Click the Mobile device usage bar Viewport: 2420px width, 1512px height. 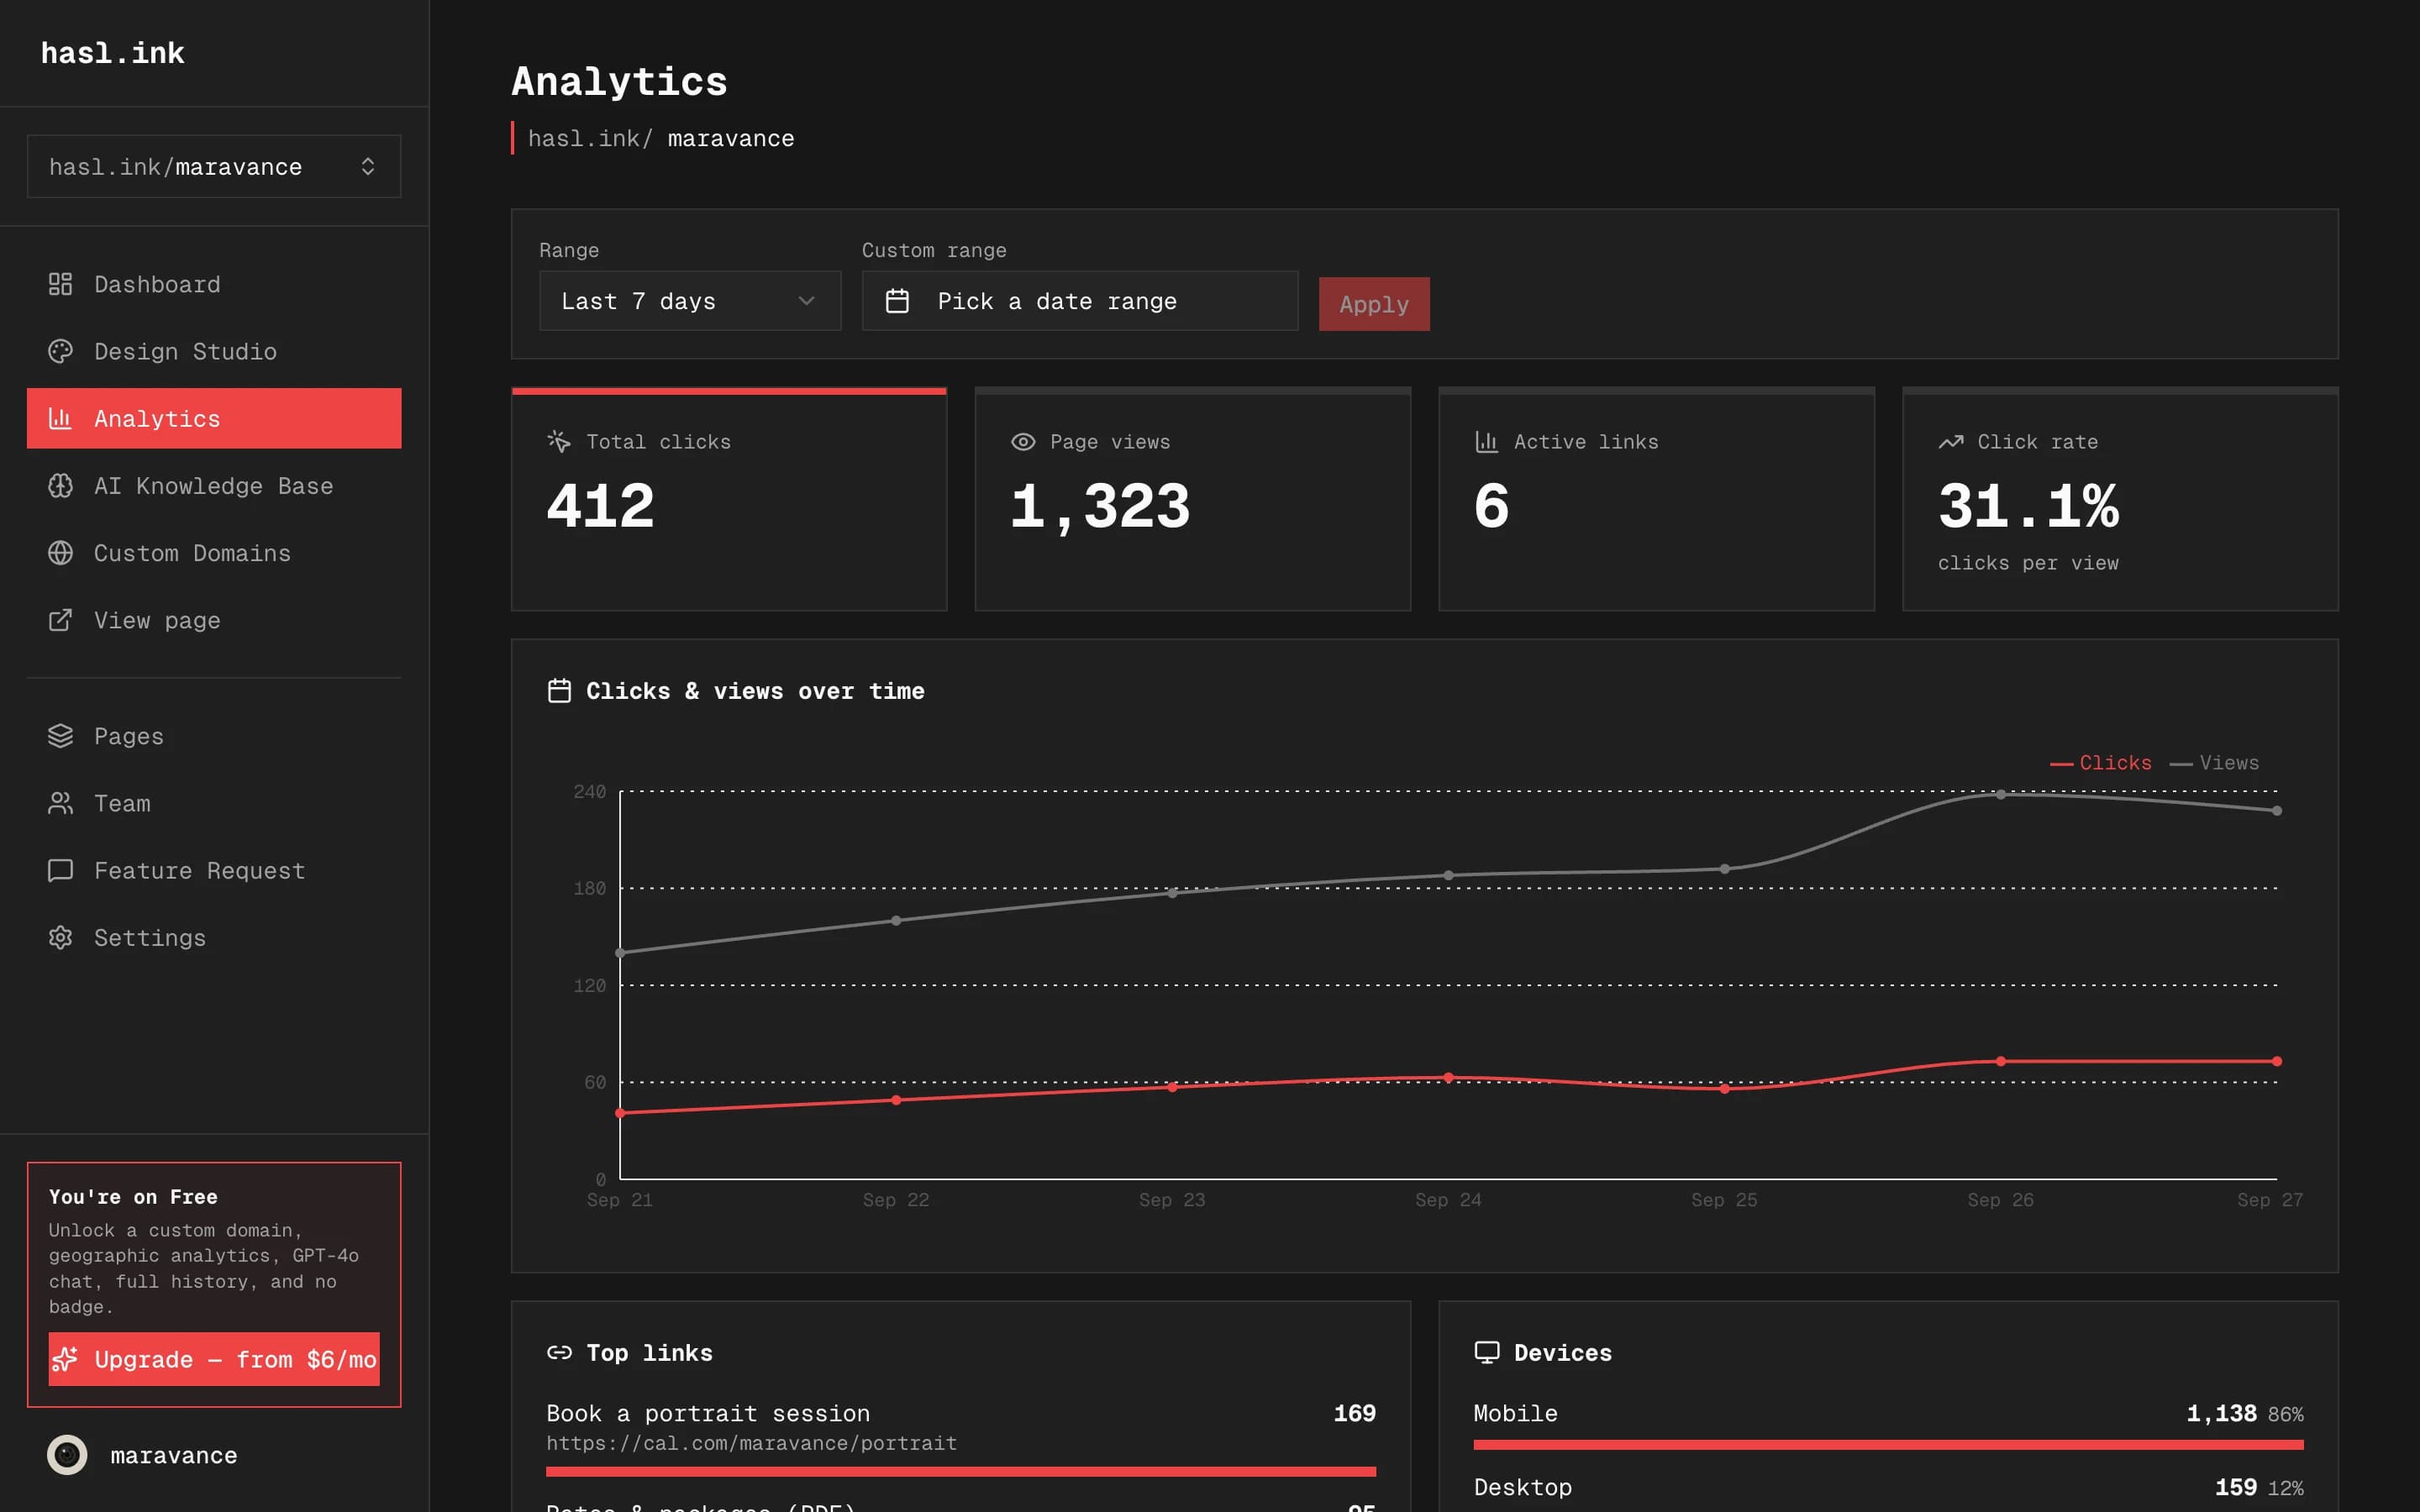pyautogui.click(x=1888, y=1445)
